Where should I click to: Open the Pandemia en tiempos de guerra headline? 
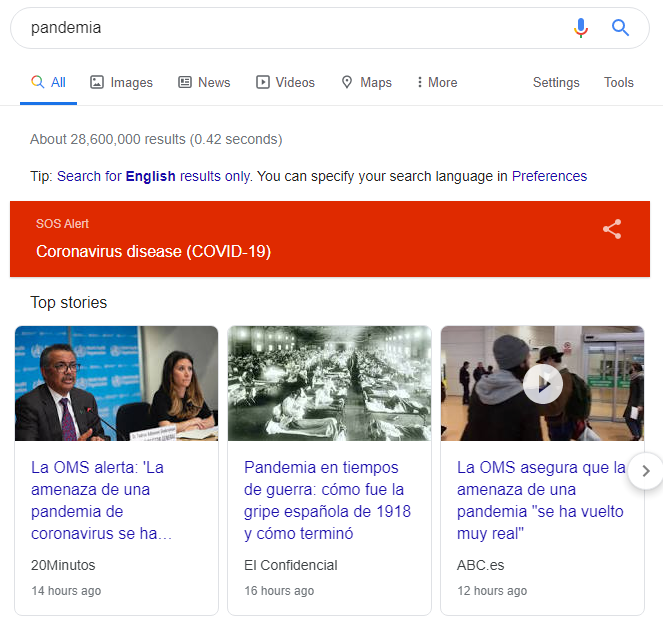point(327,501)
